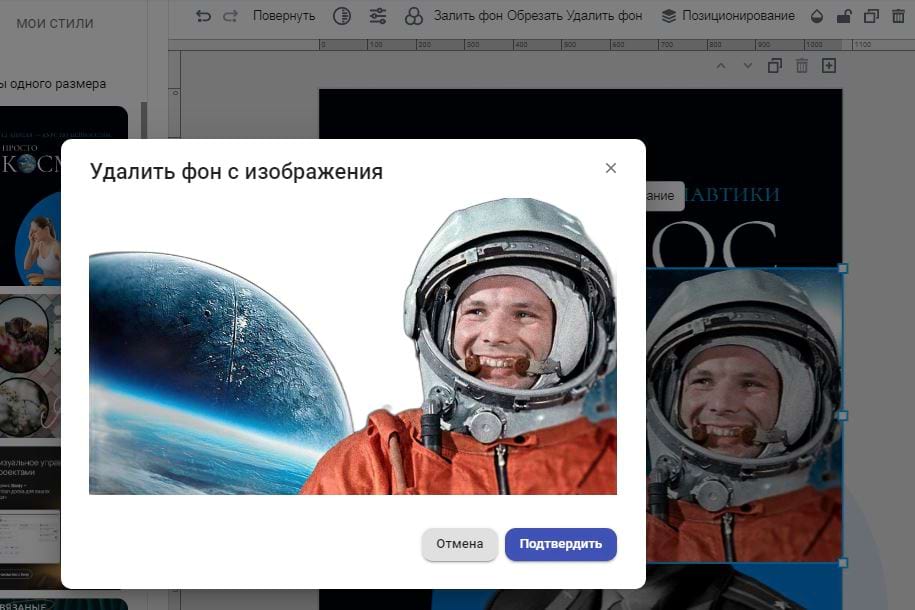The width and height of the screenshot is (915, 610).
Task: Choose Удалить фон in the toolbar
Action: (x=605, y=16)
